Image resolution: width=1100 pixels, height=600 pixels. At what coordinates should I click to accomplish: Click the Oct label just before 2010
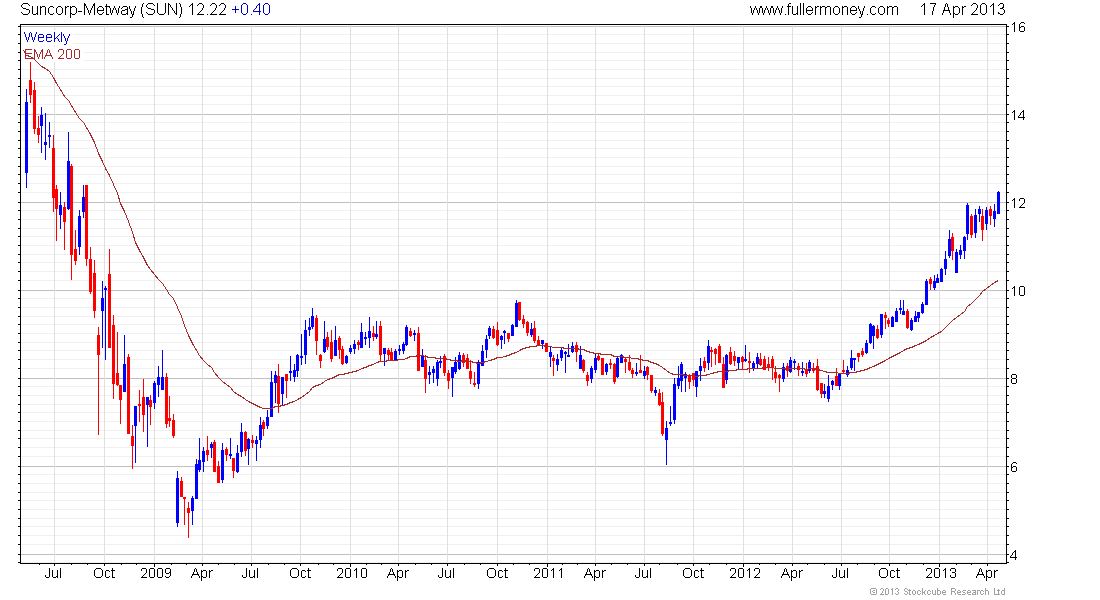pyautogui.click(x=300, y=573)
